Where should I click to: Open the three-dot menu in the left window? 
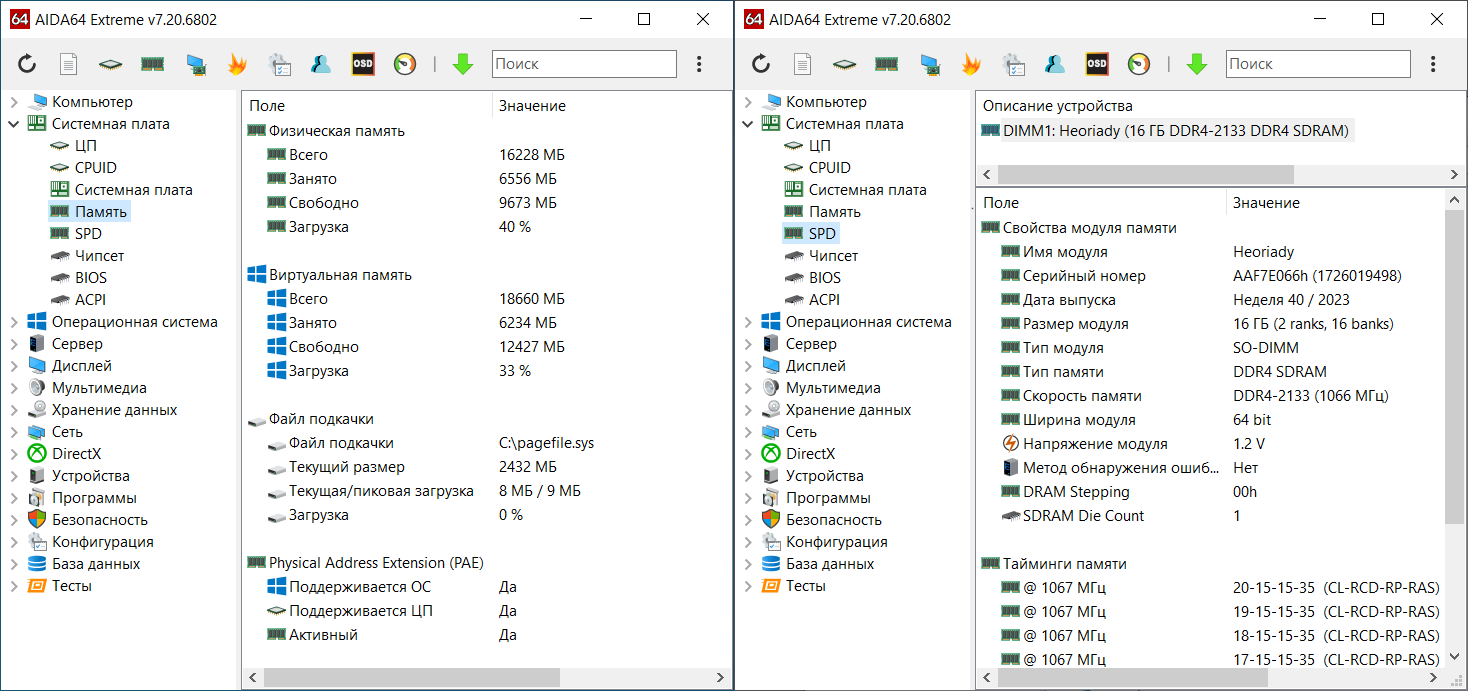699,64
